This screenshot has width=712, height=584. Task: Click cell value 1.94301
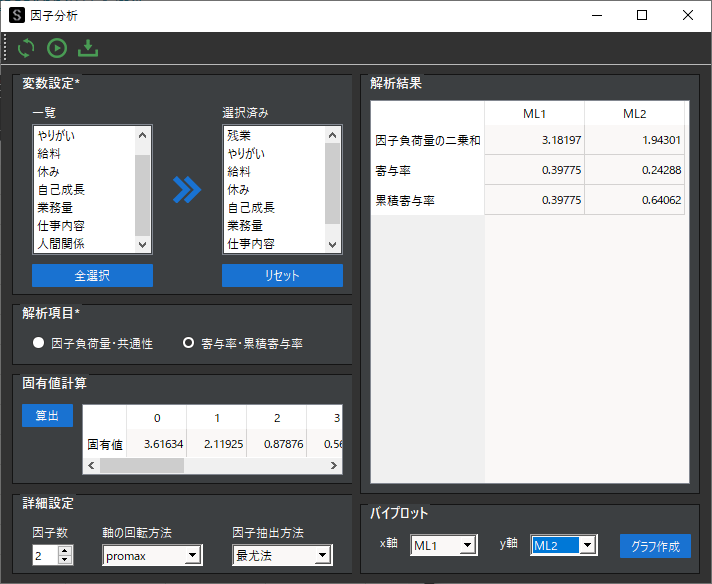[x=634, y=140]
